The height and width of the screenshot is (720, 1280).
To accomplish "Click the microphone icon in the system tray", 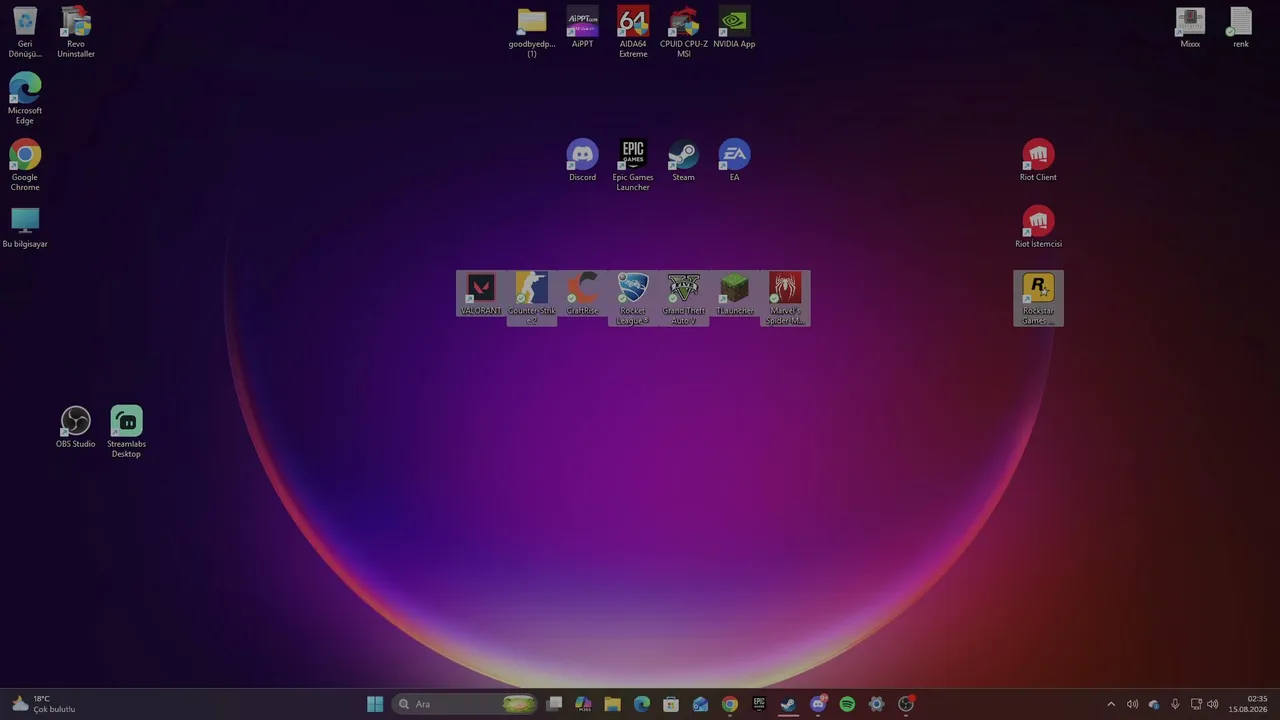I will 1175,704.
